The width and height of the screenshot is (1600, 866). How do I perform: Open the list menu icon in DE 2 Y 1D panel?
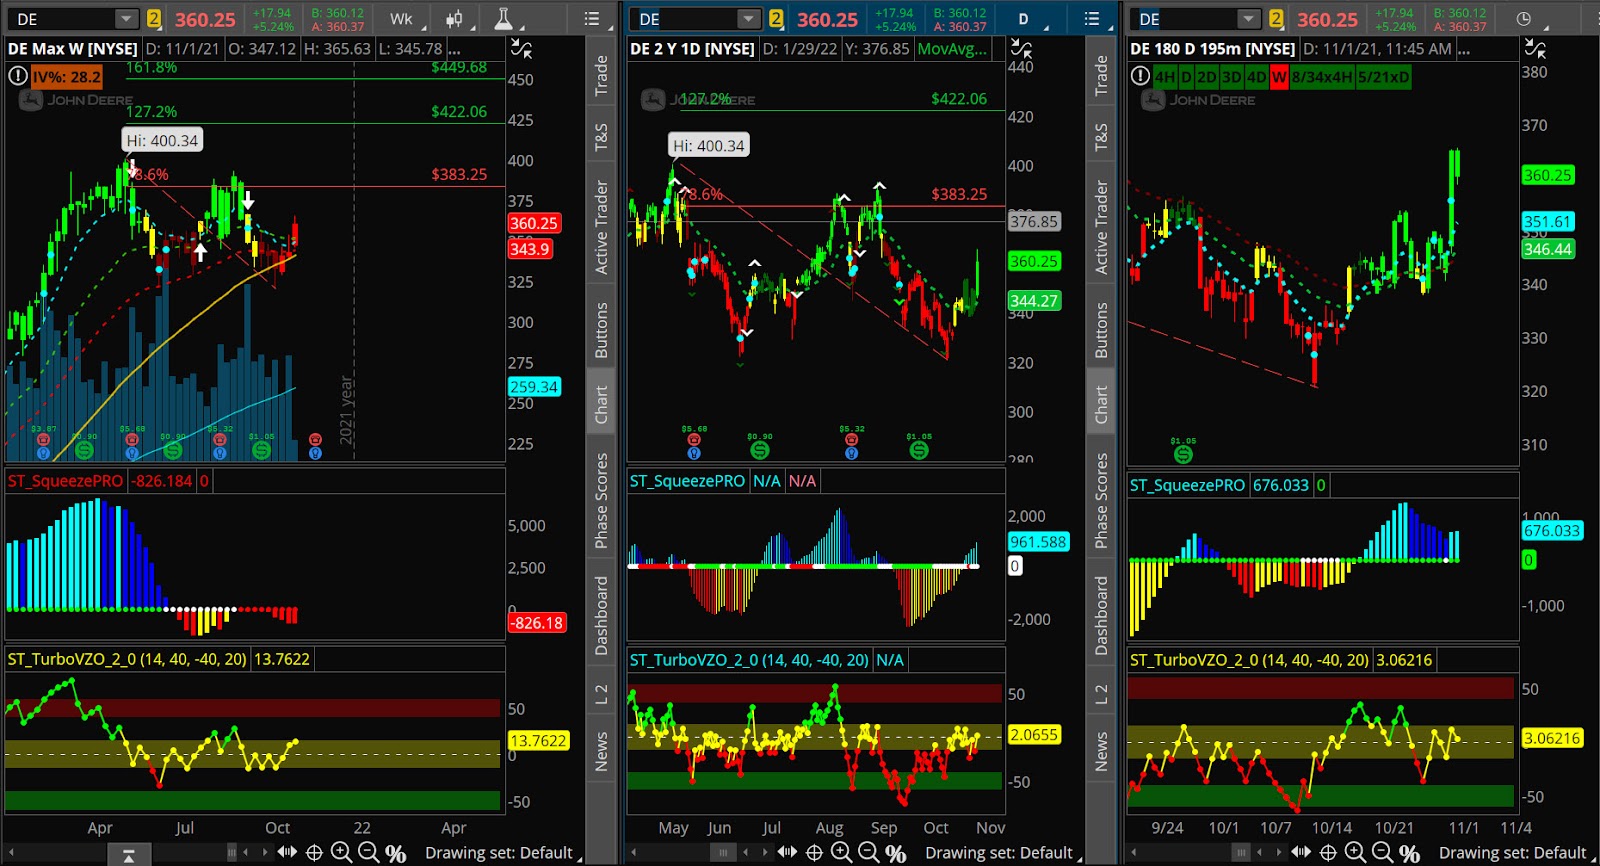(x=1092, y=18)
